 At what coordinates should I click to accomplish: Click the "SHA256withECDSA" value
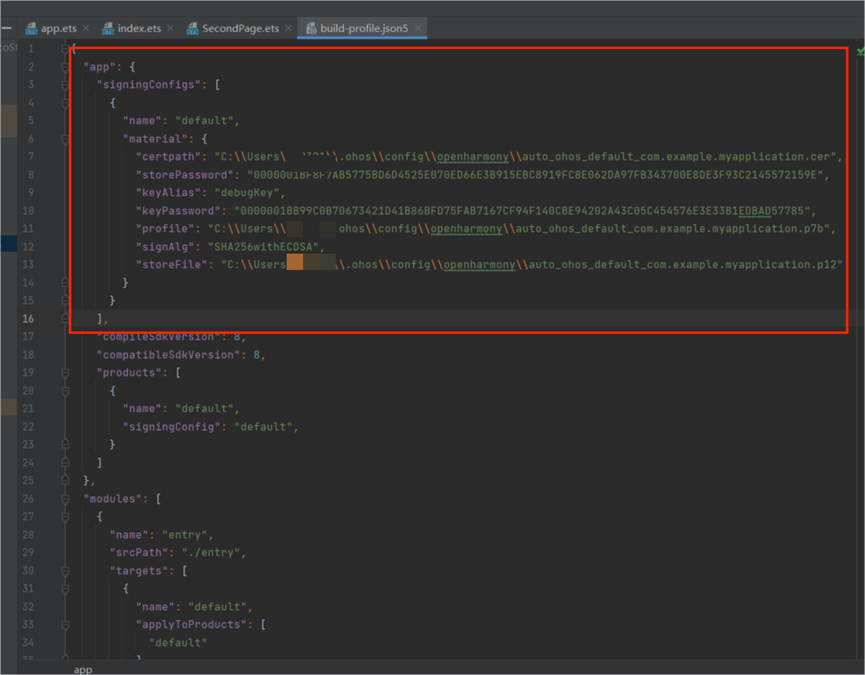(263, 247)
